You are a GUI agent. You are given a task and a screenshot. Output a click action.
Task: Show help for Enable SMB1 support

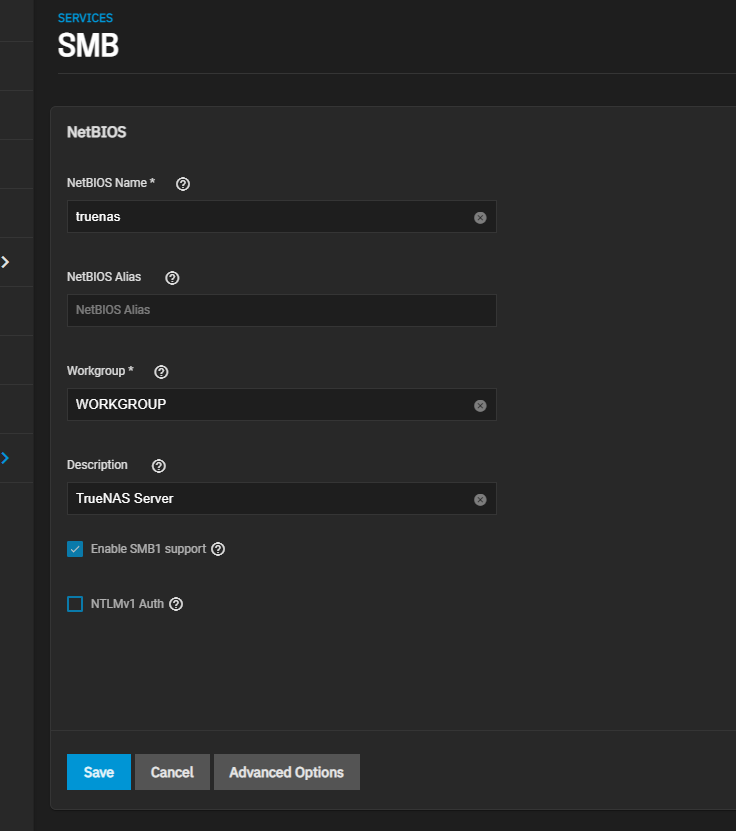coord(218,549)
